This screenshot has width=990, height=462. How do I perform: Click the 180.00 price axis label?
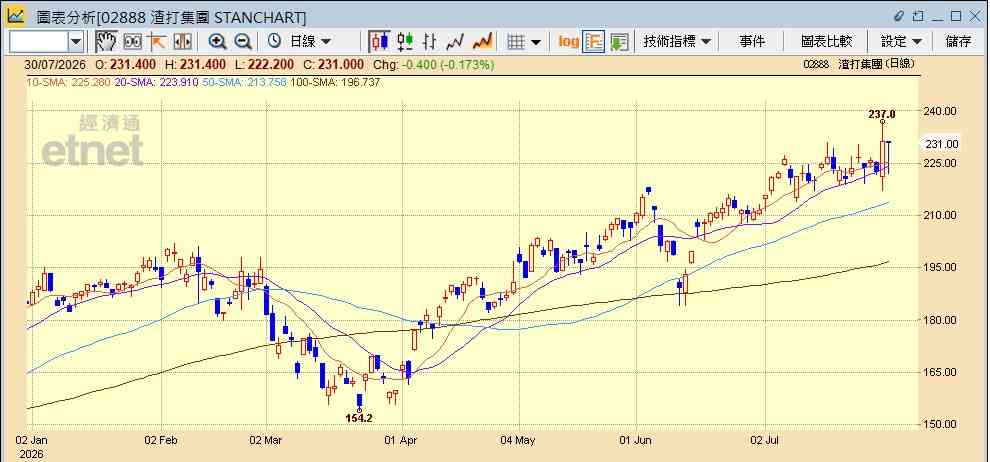click(941, 320)
